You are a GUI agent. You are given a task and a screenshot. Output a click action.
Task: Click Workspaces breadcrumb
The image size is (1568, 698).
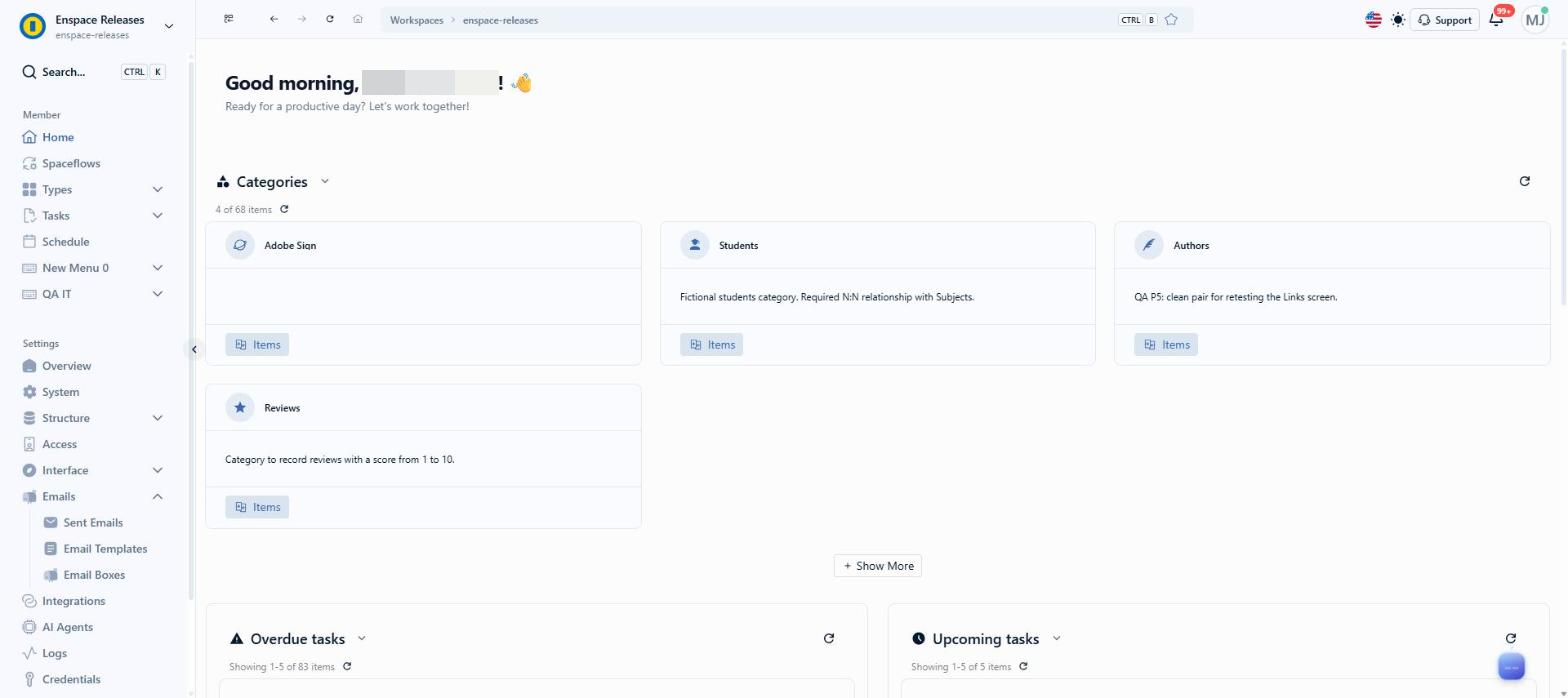point(416,20)
